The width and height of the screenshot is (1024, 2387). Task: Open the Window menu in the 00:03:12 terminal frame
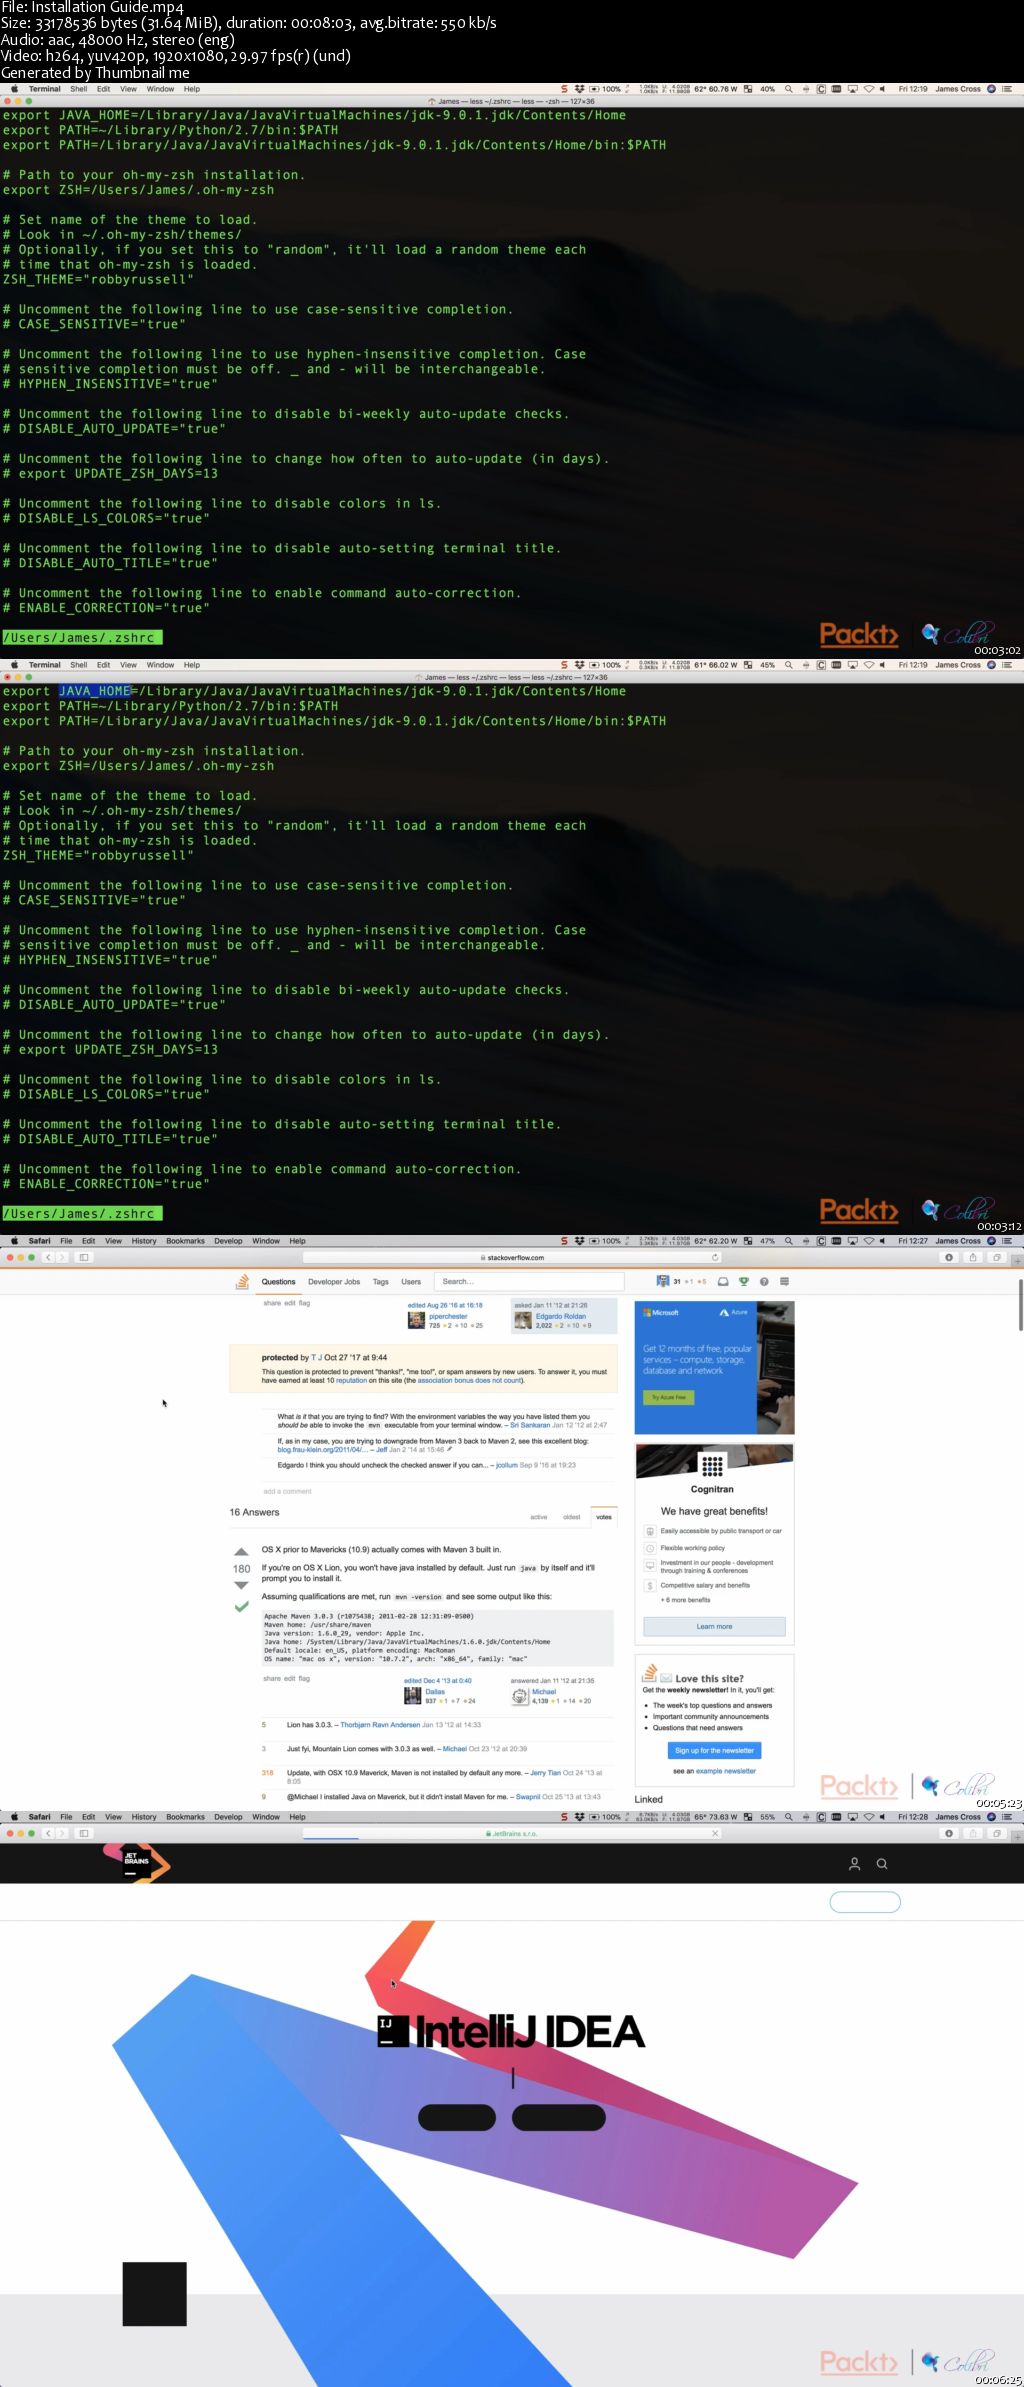[x=160, y=665]
